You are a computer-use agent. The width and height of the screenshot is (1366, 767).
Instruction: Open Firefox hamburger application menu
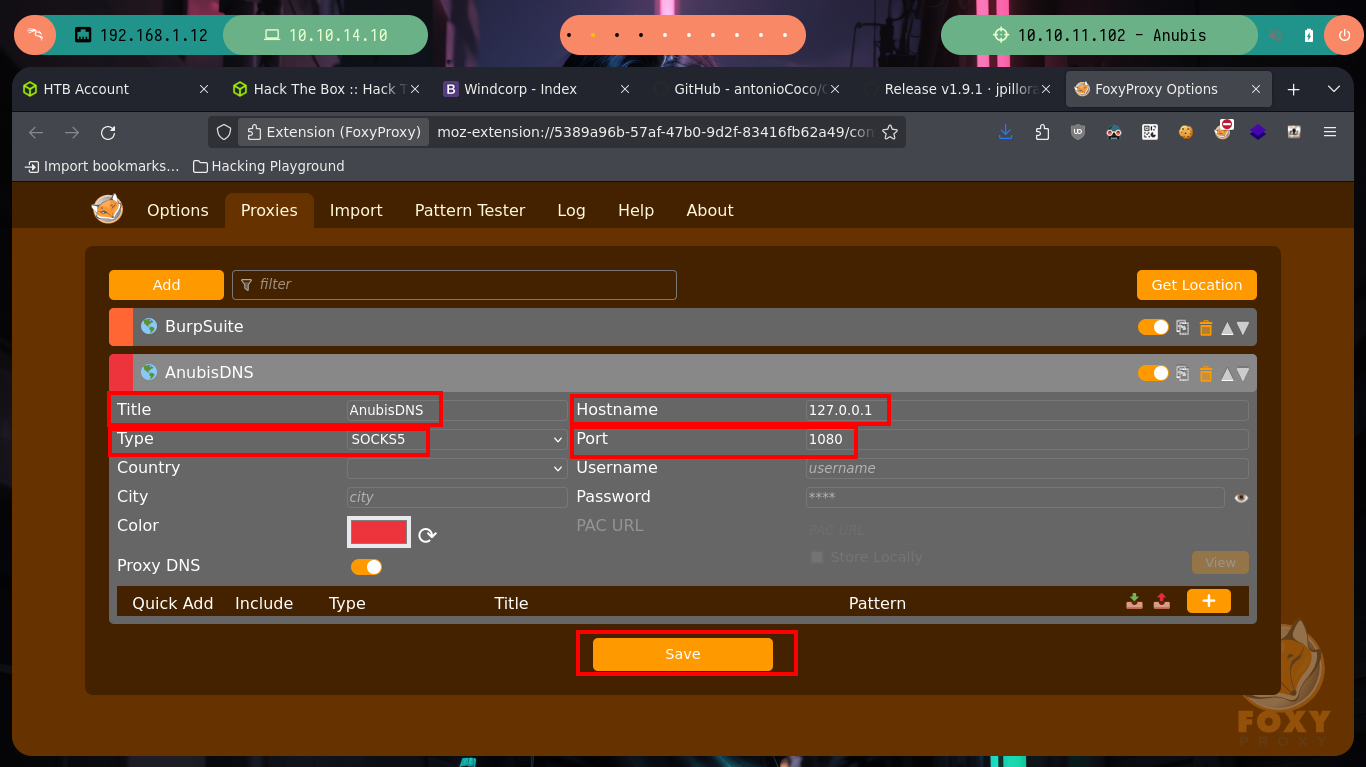tap(1330, 132)
